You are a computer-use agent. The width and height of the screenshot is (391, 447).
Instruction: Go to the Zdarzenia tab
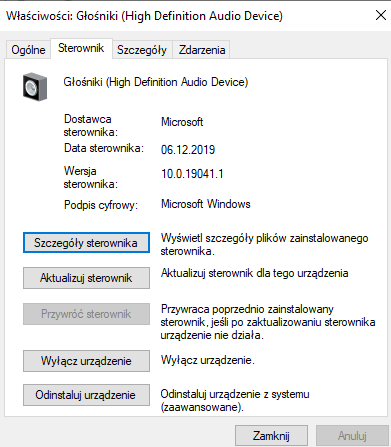(x=202, y=50)
